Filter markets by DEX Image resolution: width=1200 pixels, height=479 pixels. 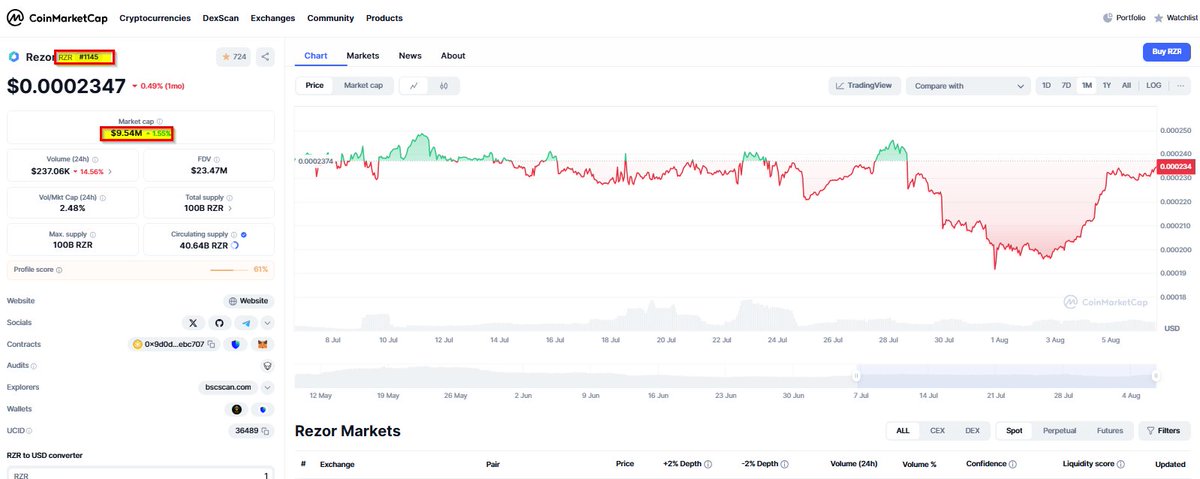point(971,431)
